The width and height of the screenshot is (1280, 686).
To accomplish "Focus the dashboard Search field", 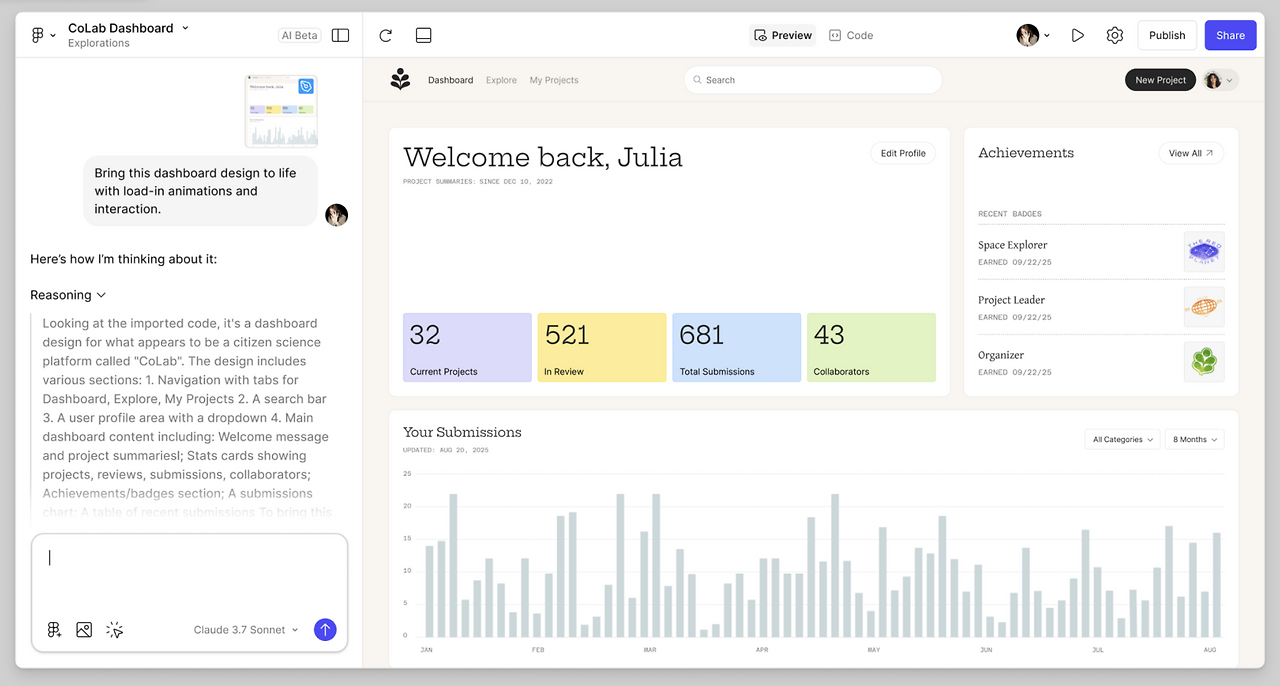I will [813, 80].
